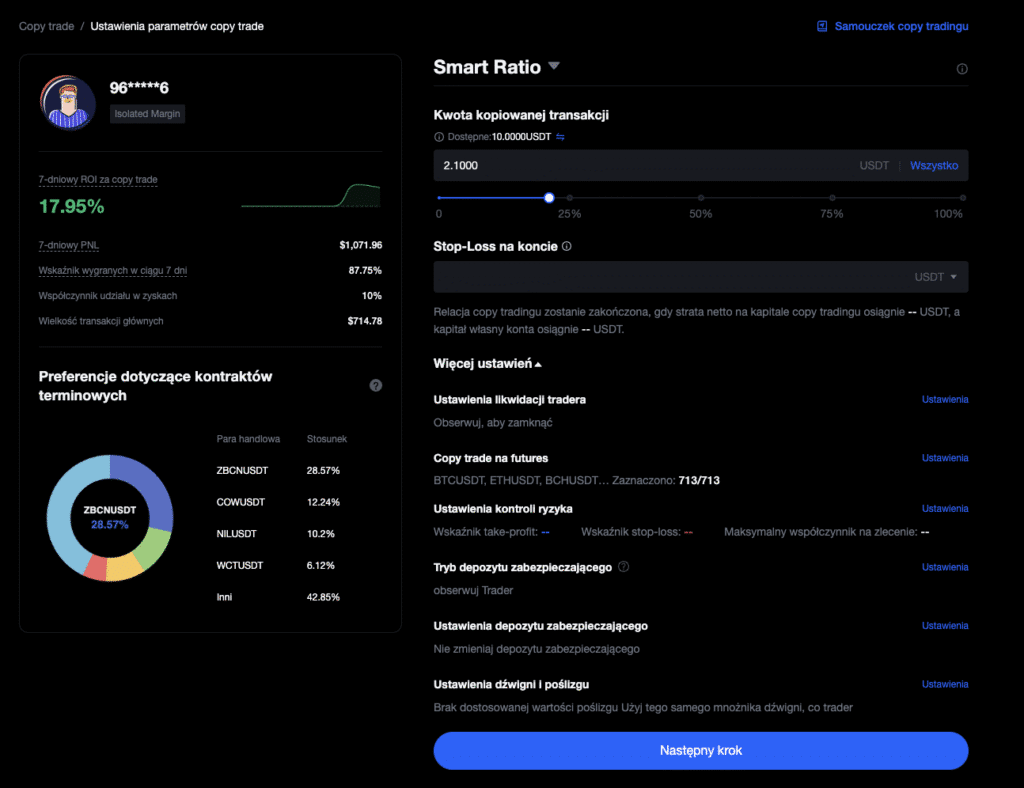Image resolution: width=1024 pixels, height=788 pixels.
Task: Open Ustawienia for Copy trade na futures
Action: (944, 458)
